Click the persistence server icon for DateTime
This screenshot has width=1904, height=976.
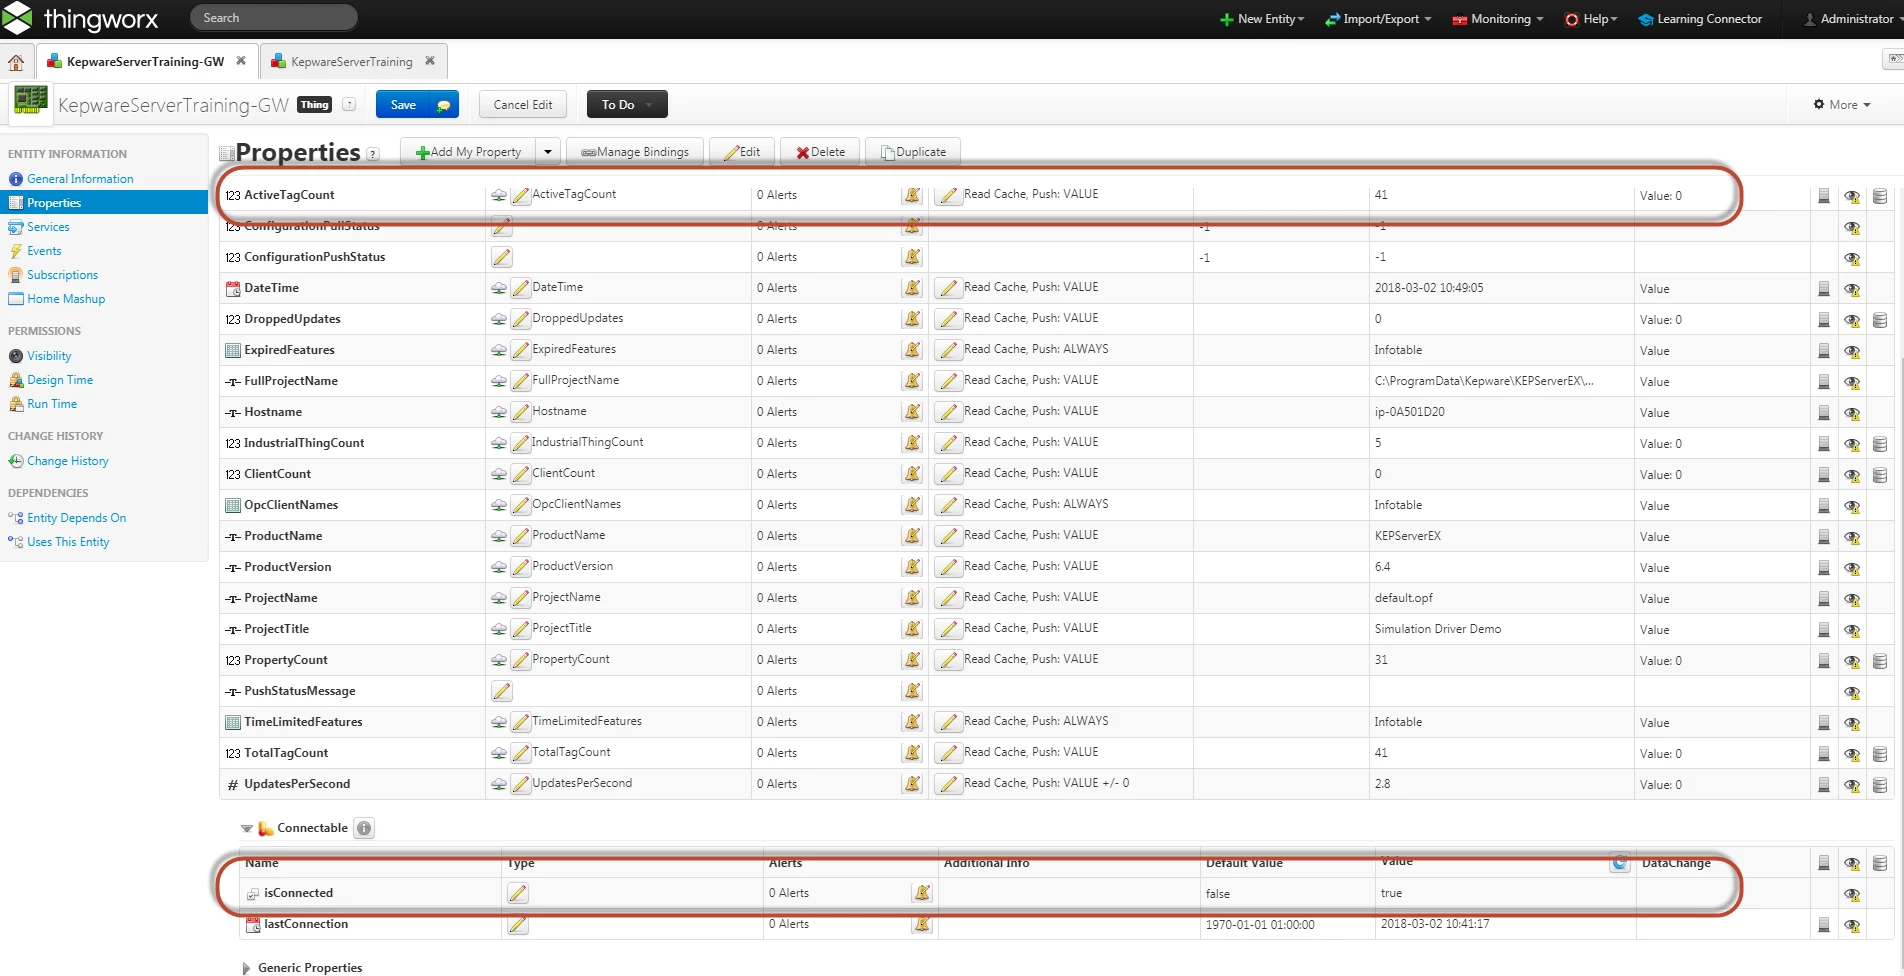pyautogui.click(x=1824, y=289)
